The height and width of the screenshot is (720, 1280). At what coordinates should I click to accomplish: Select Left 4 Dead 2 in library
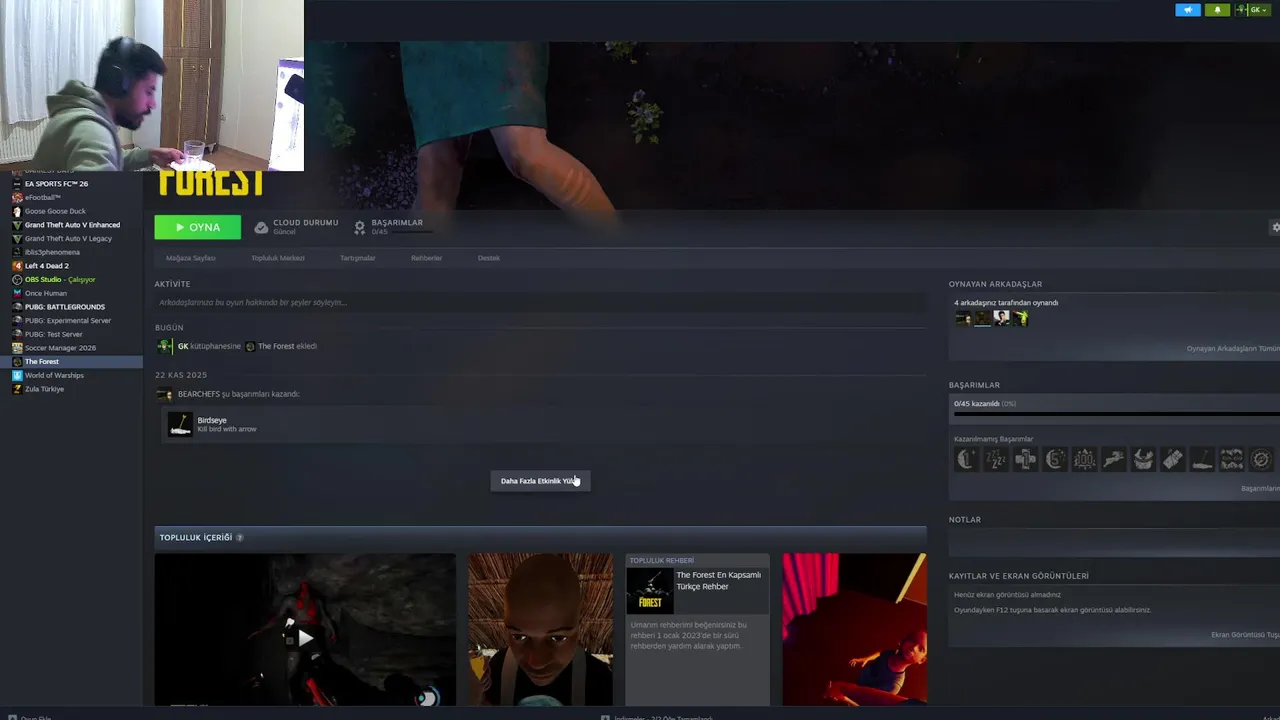point(47,266)
